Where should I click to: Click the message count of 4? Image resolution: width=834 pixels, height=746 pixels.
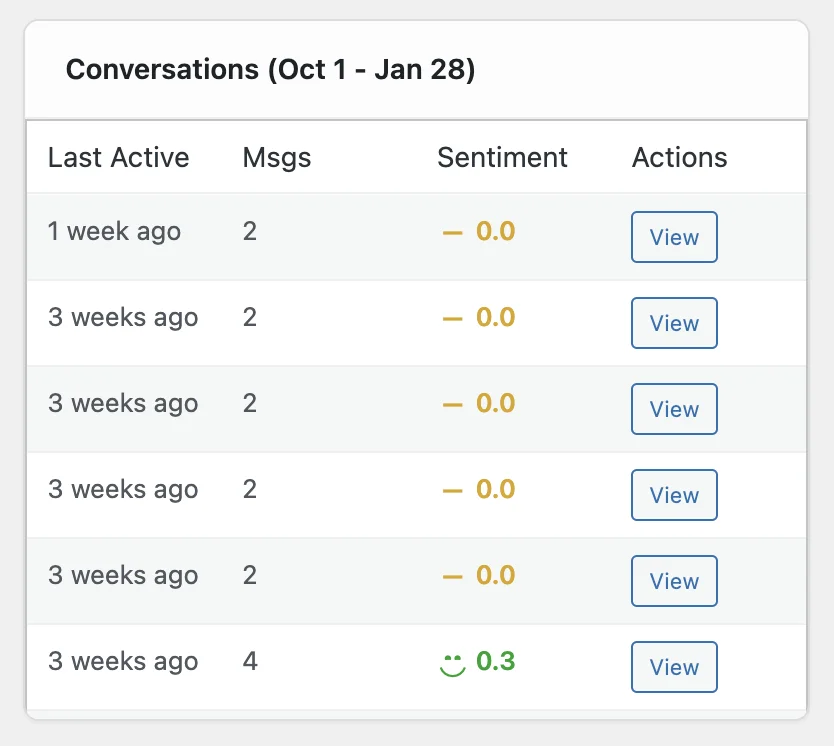click(250, 662)
